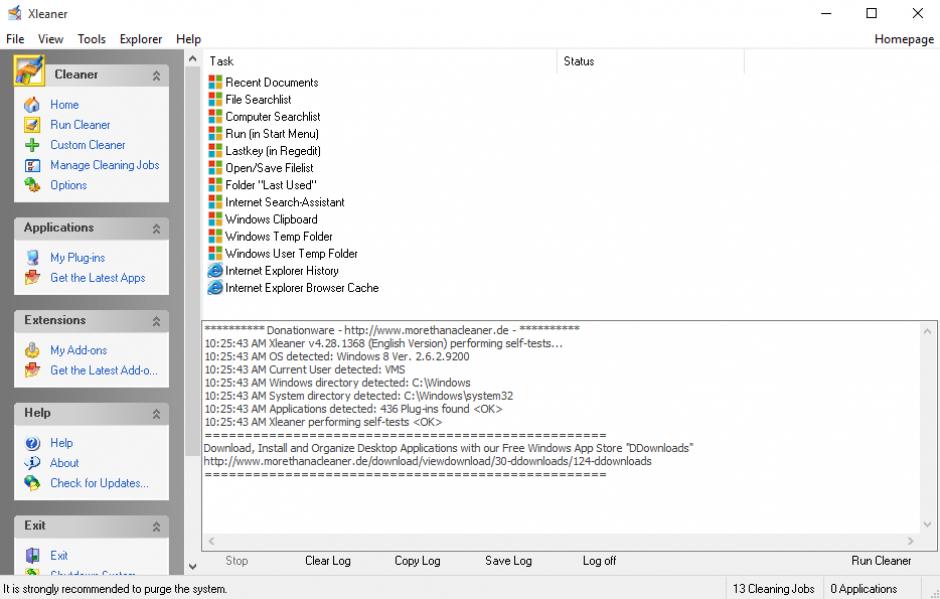Click the Get the Latest Apps icon

click(x=32, y=278)
